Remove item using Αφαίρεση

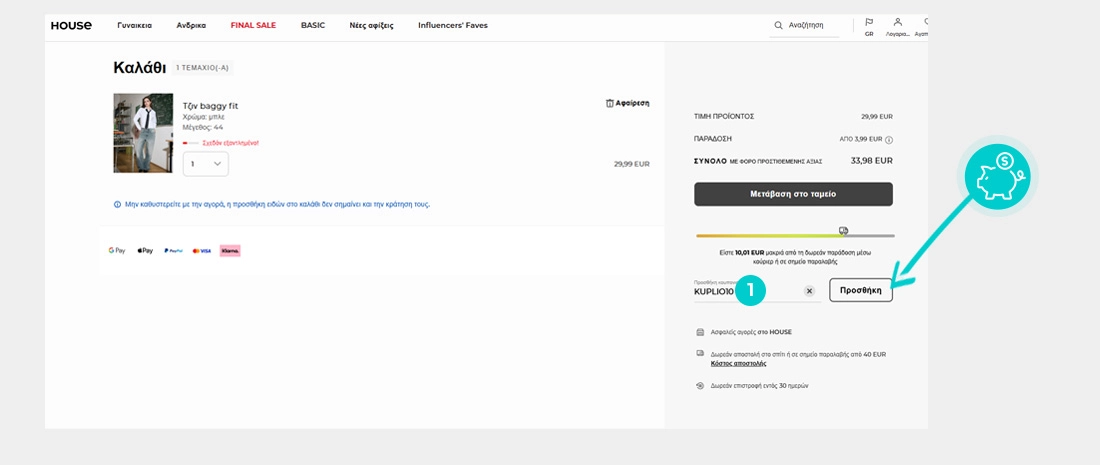[x=627, y=103]
